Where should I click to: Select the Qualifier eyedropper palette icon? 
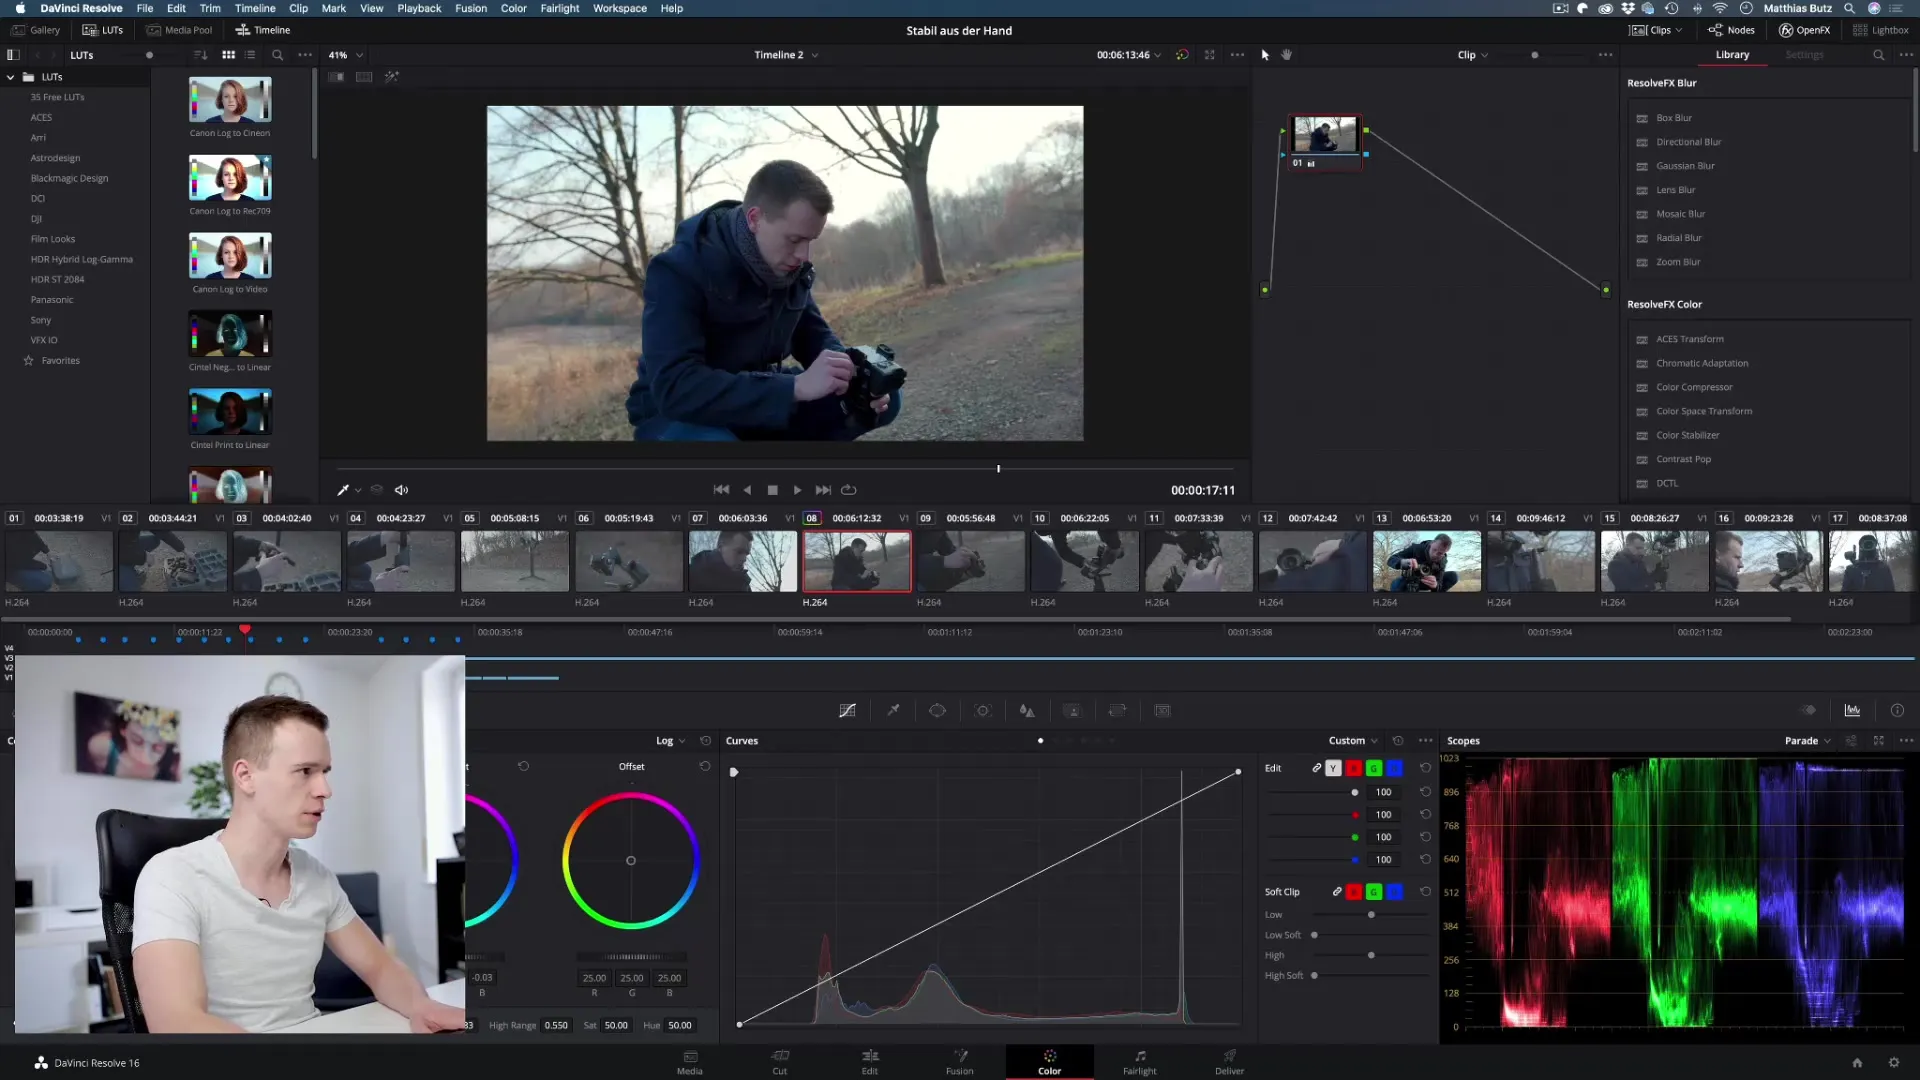point(893,710)
